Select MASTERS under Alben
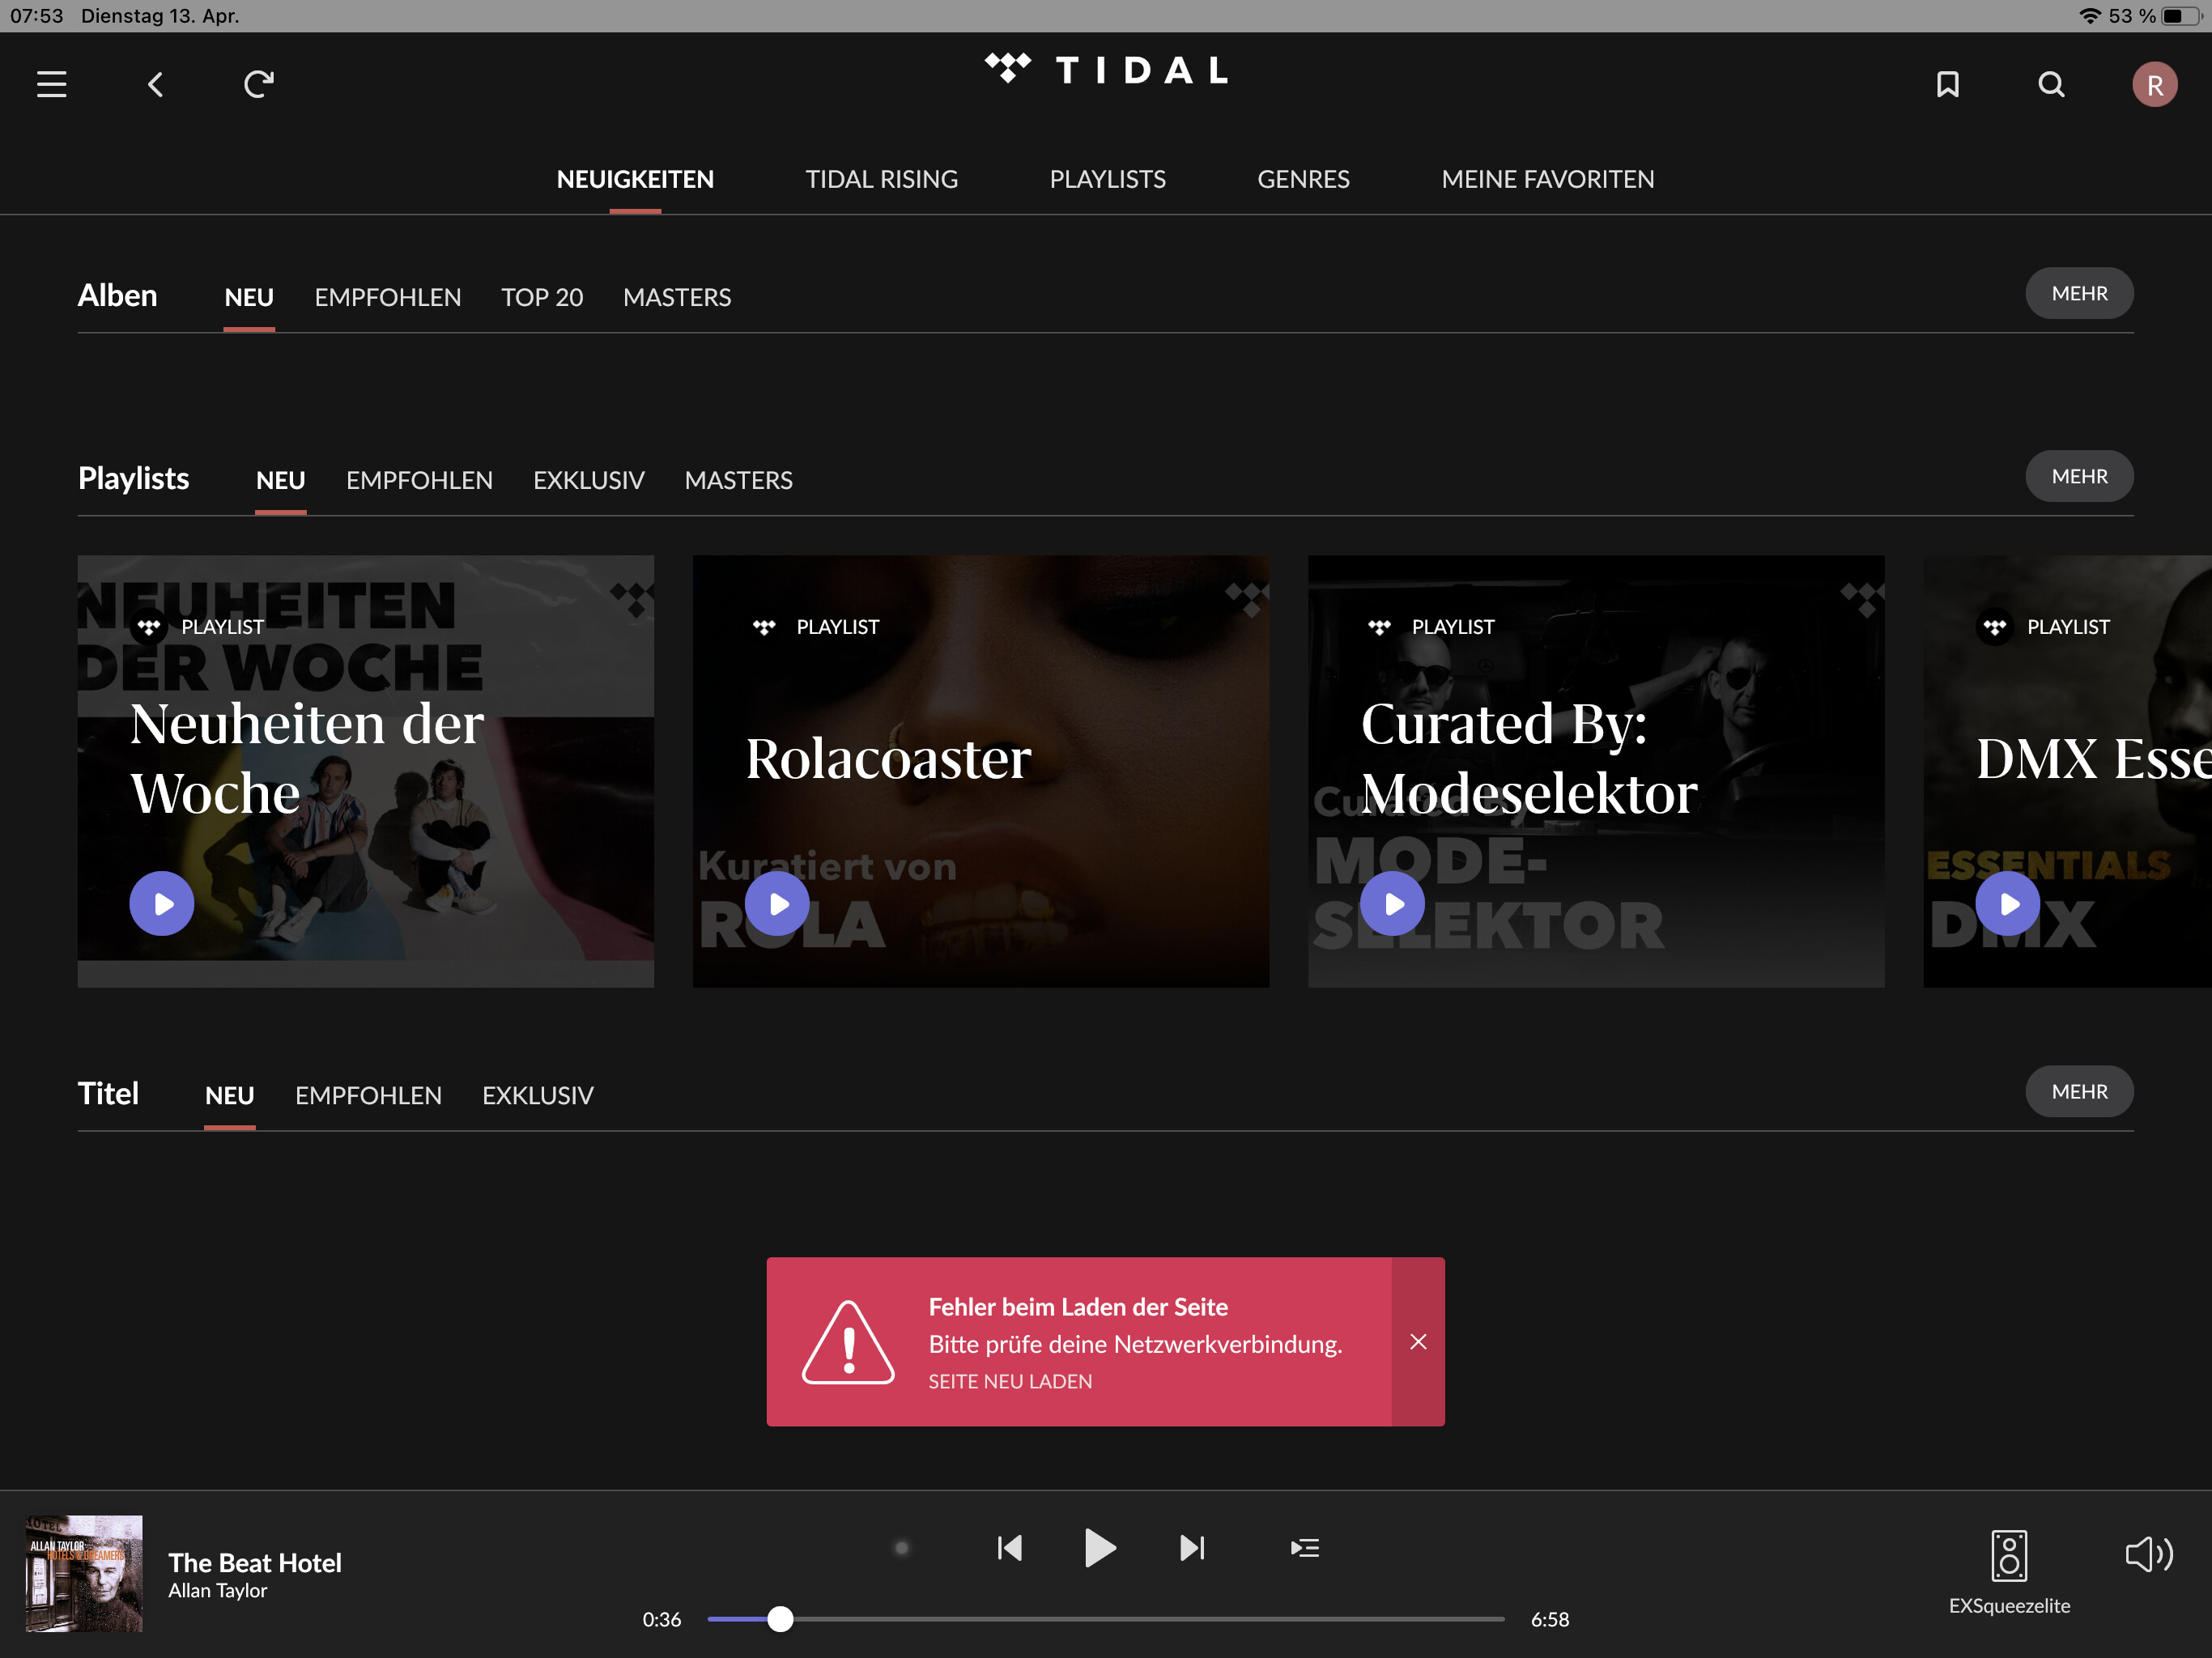 (677, 297)
